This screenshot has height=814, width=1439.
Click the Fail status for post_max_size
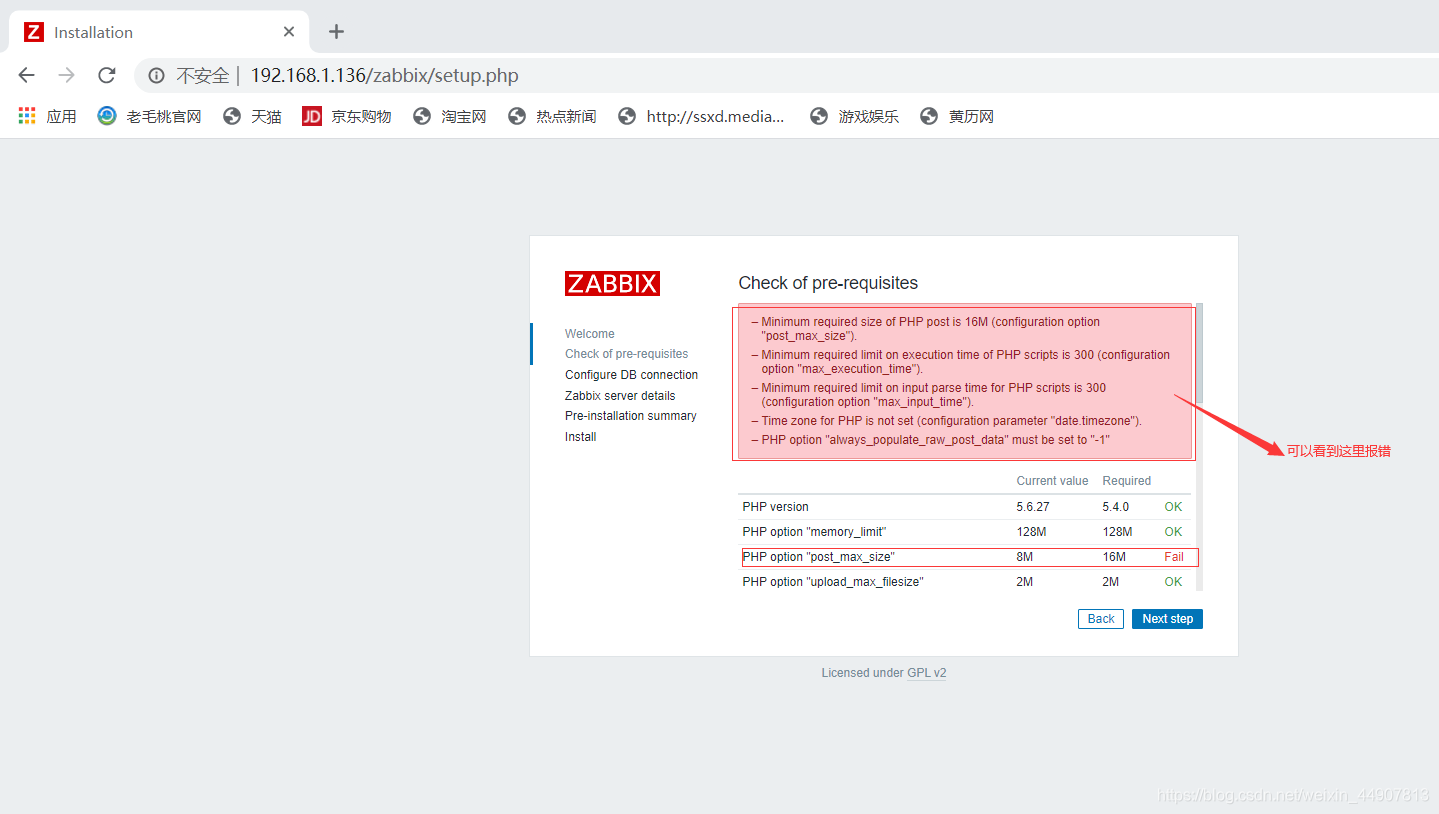click(x=1174, y=557)
